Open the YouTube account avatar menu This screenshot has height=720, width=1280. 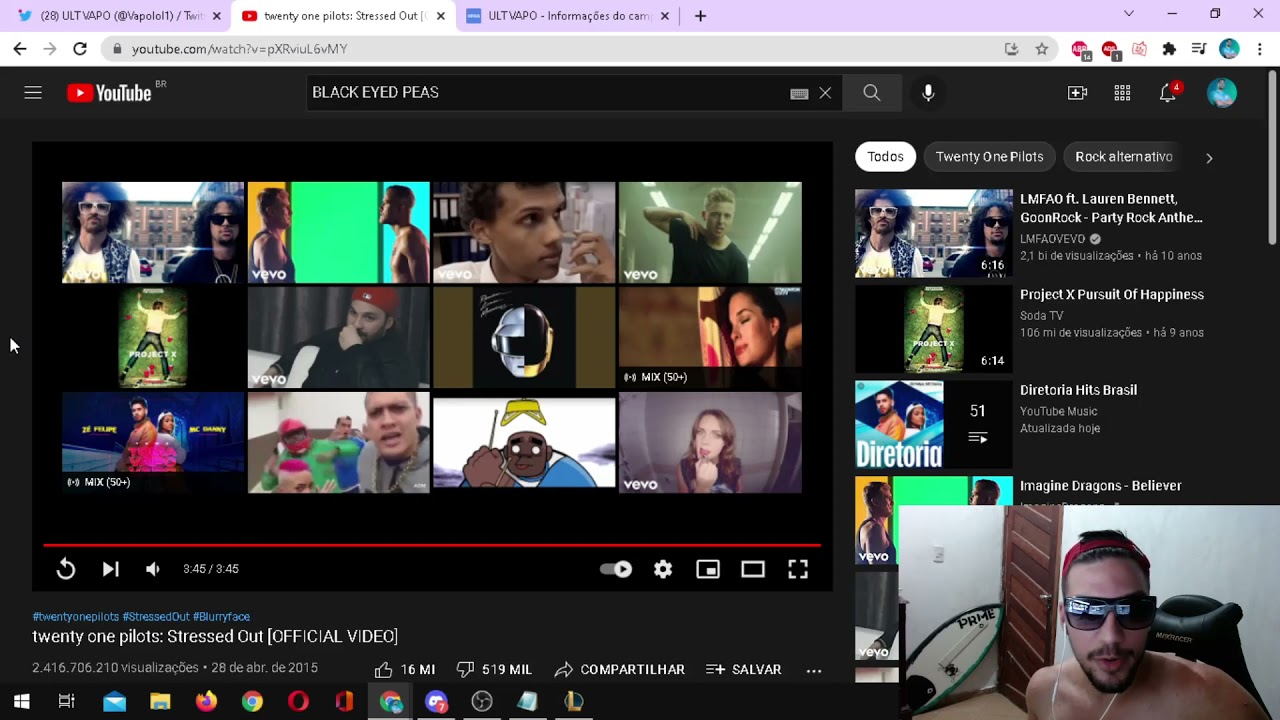click(1222, 93)
